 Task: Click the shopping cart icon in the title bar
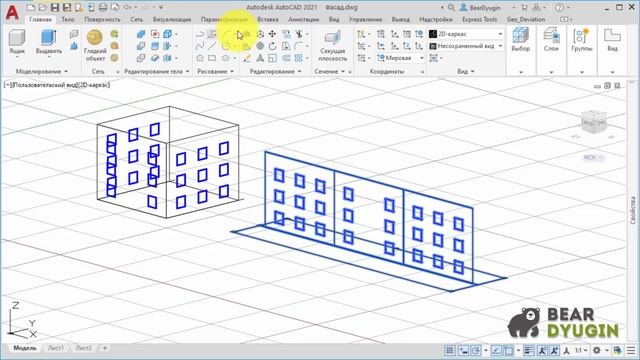[x=524, y=7]
